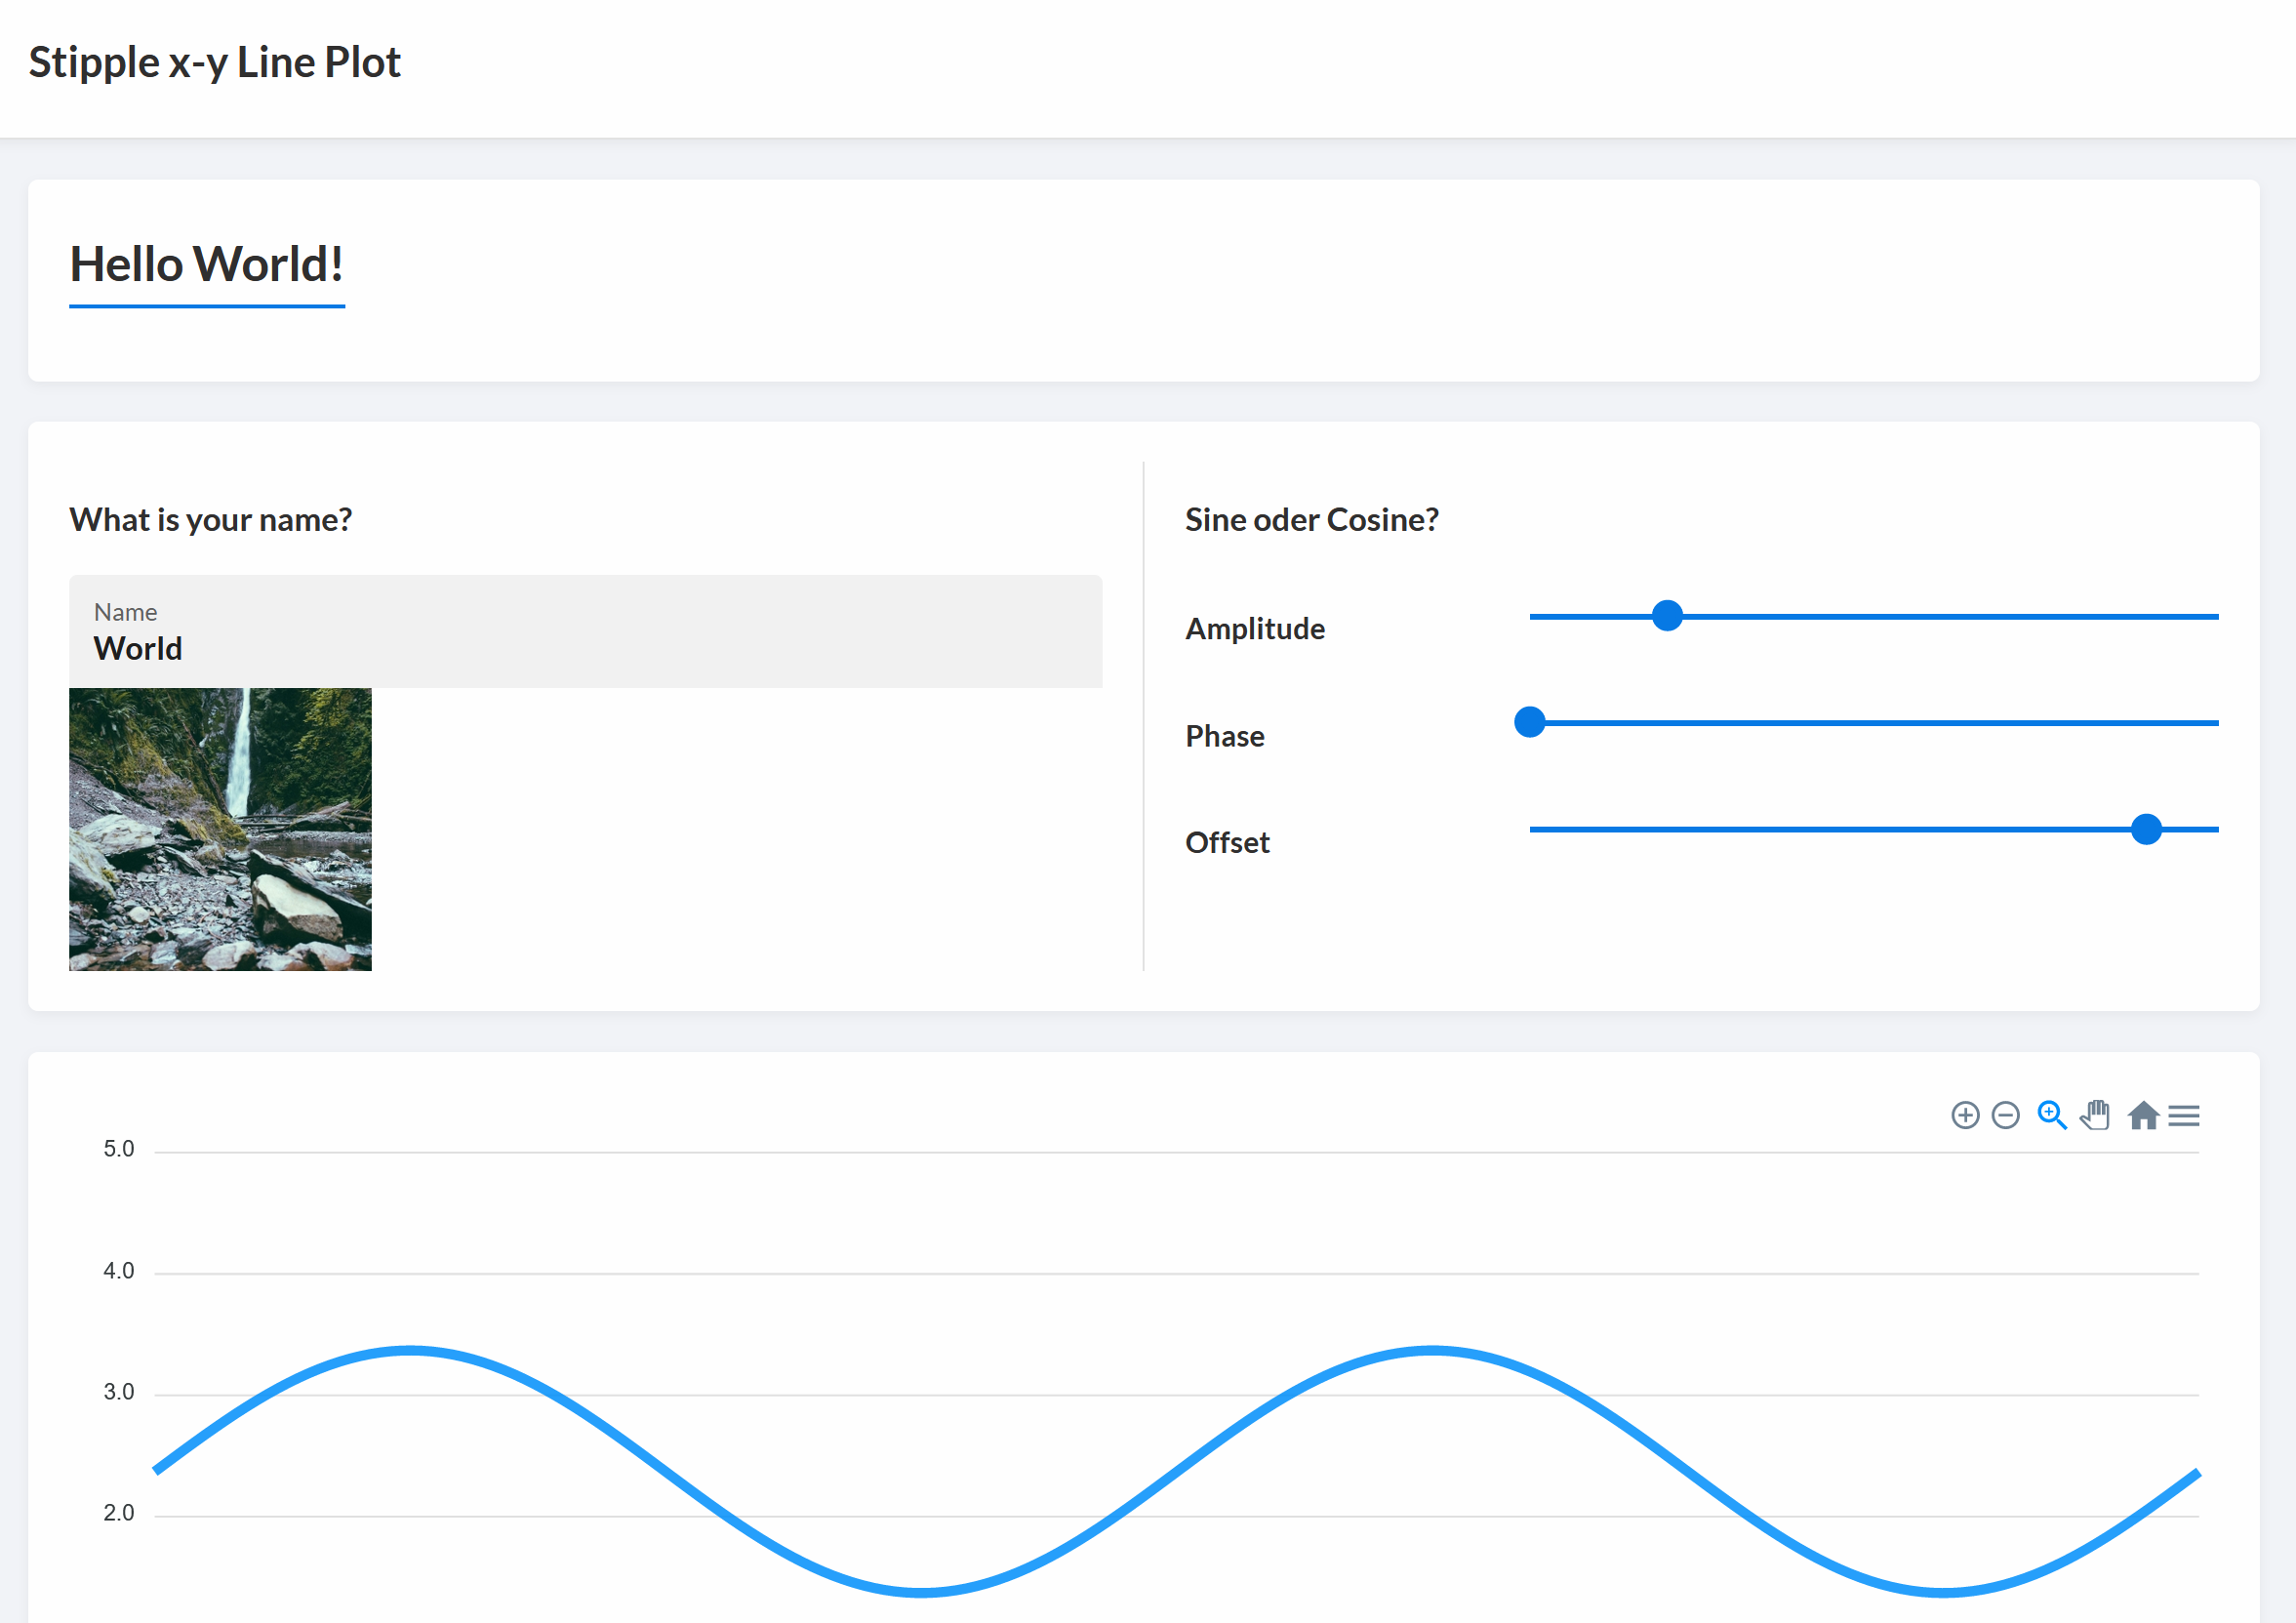The image size is (2296, 1623).
Task: Click the Offset label text
Action: tap(1227, 843)
